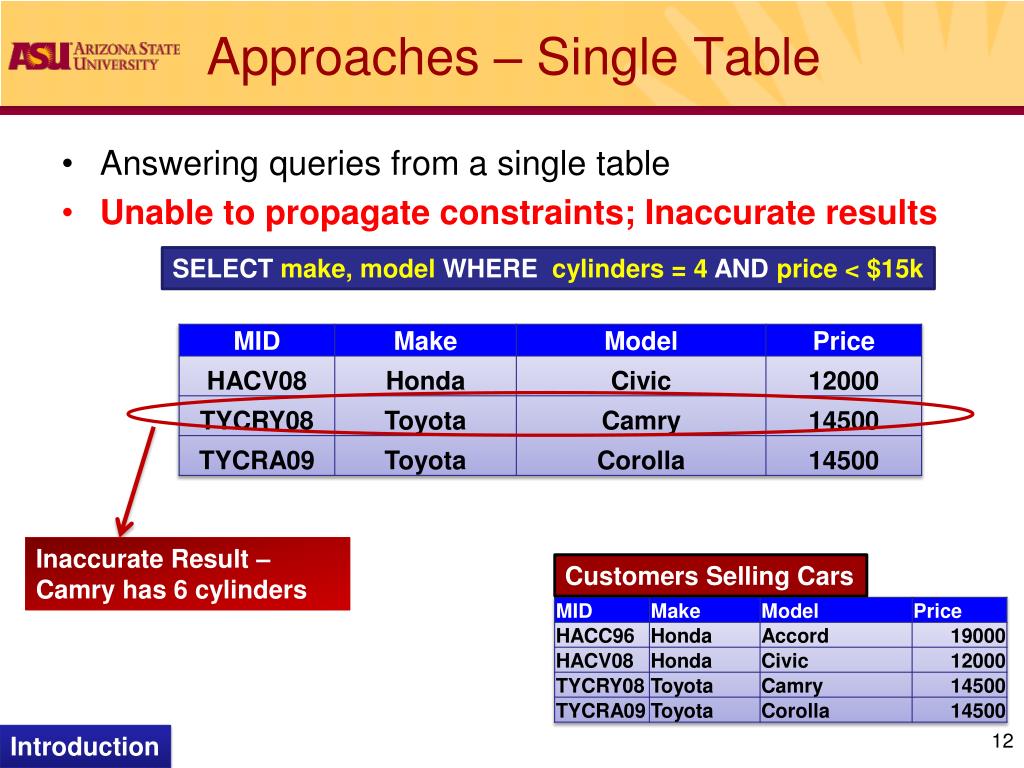This screenshot has height=768, width=1024.
Task: Select the MID header in the large table
Action: pyautogui.click(x=257, y=341)
